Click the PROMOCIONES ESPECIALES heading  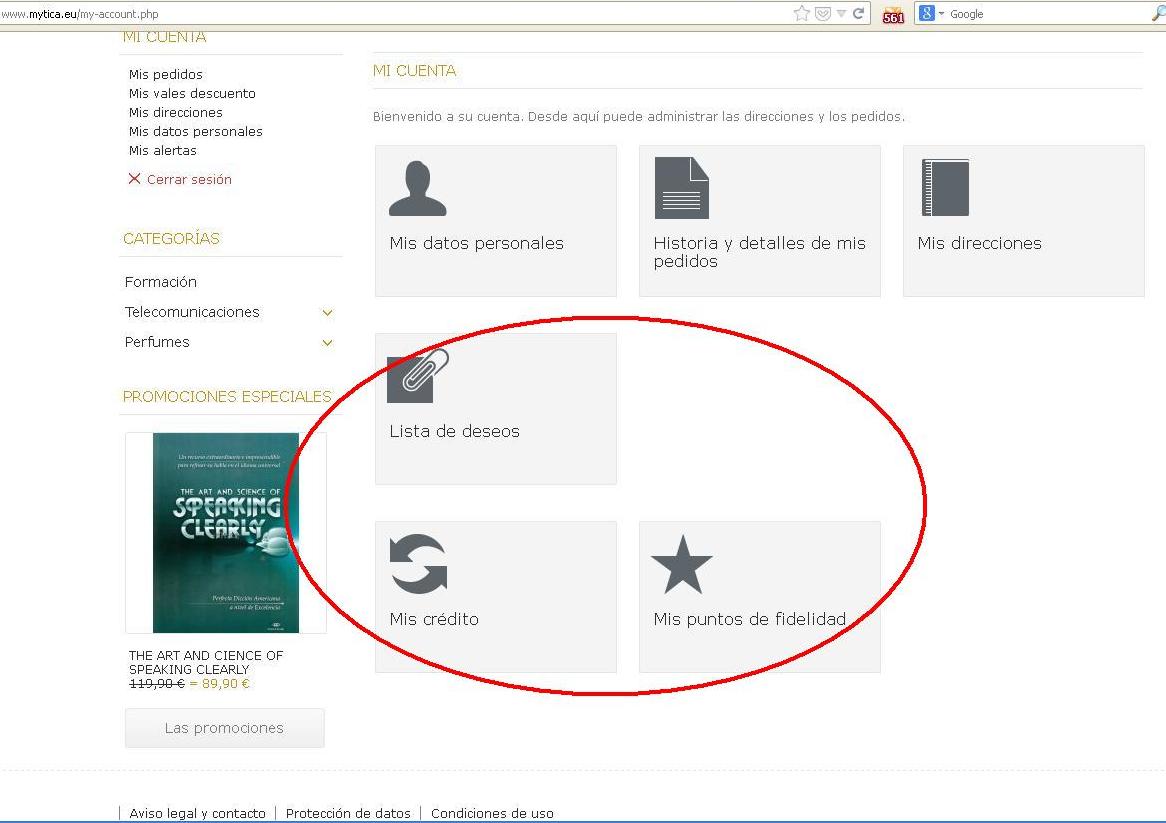227,396
